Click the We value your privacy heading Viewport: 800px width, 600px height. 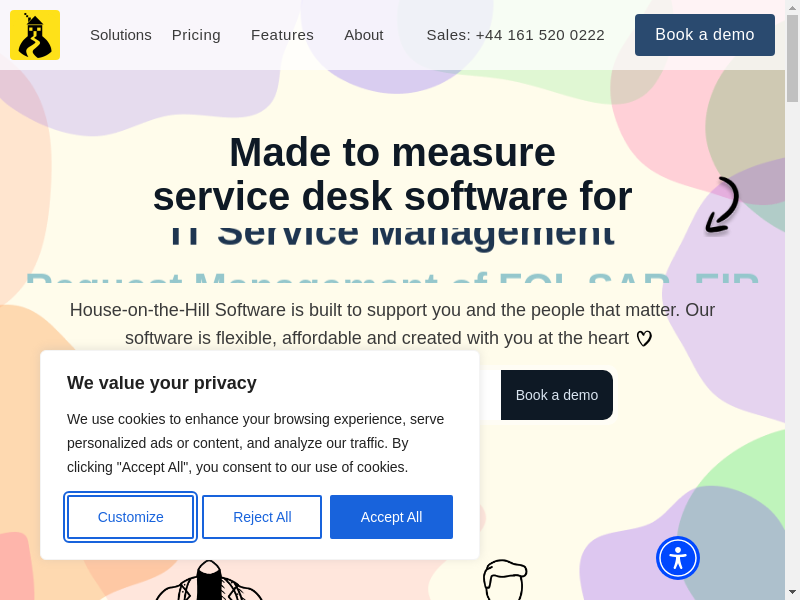click(162, 383)
